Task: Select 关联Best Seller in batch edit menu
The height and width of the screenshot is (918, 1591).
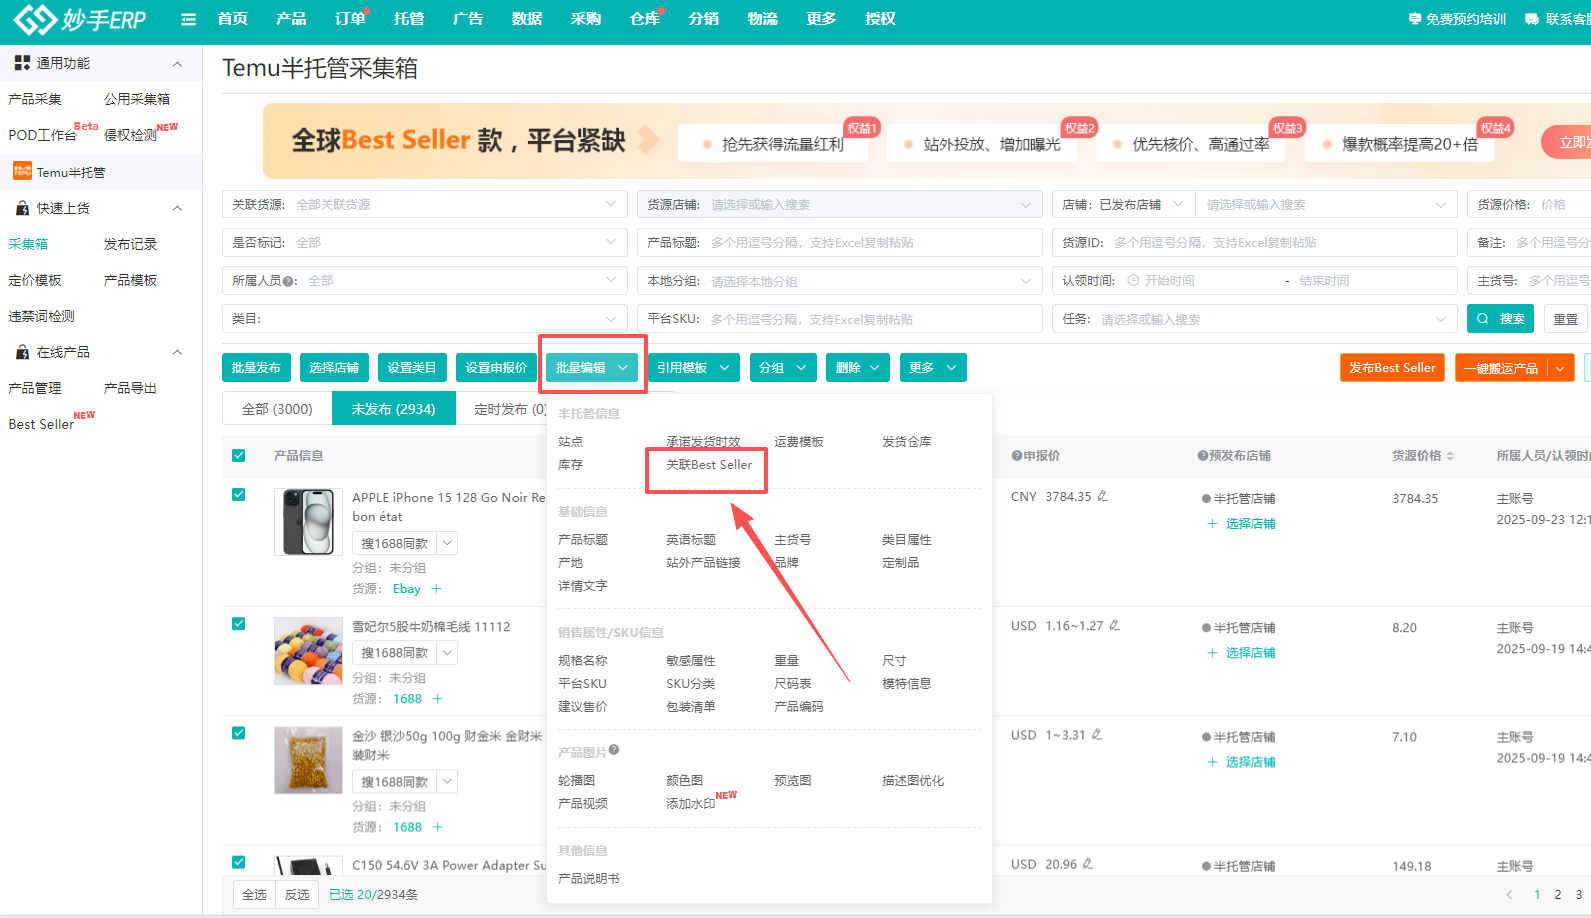Action: [708, 465]
